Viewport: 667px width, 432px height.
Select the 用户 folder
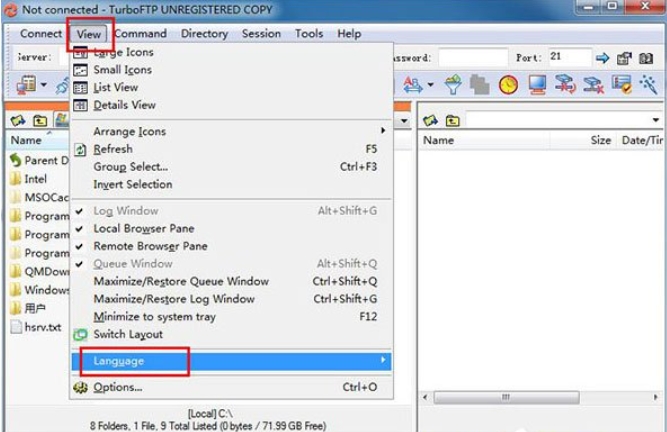(x=35, y=308)
